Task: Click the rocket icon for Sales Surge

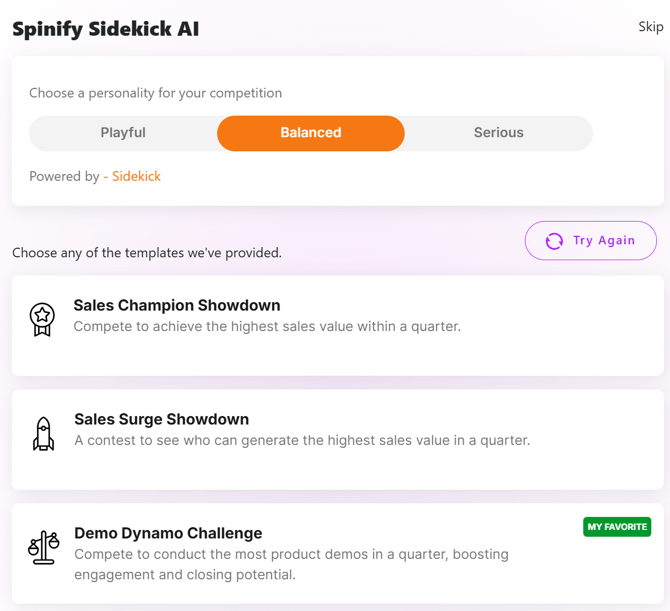Action: 43,434
